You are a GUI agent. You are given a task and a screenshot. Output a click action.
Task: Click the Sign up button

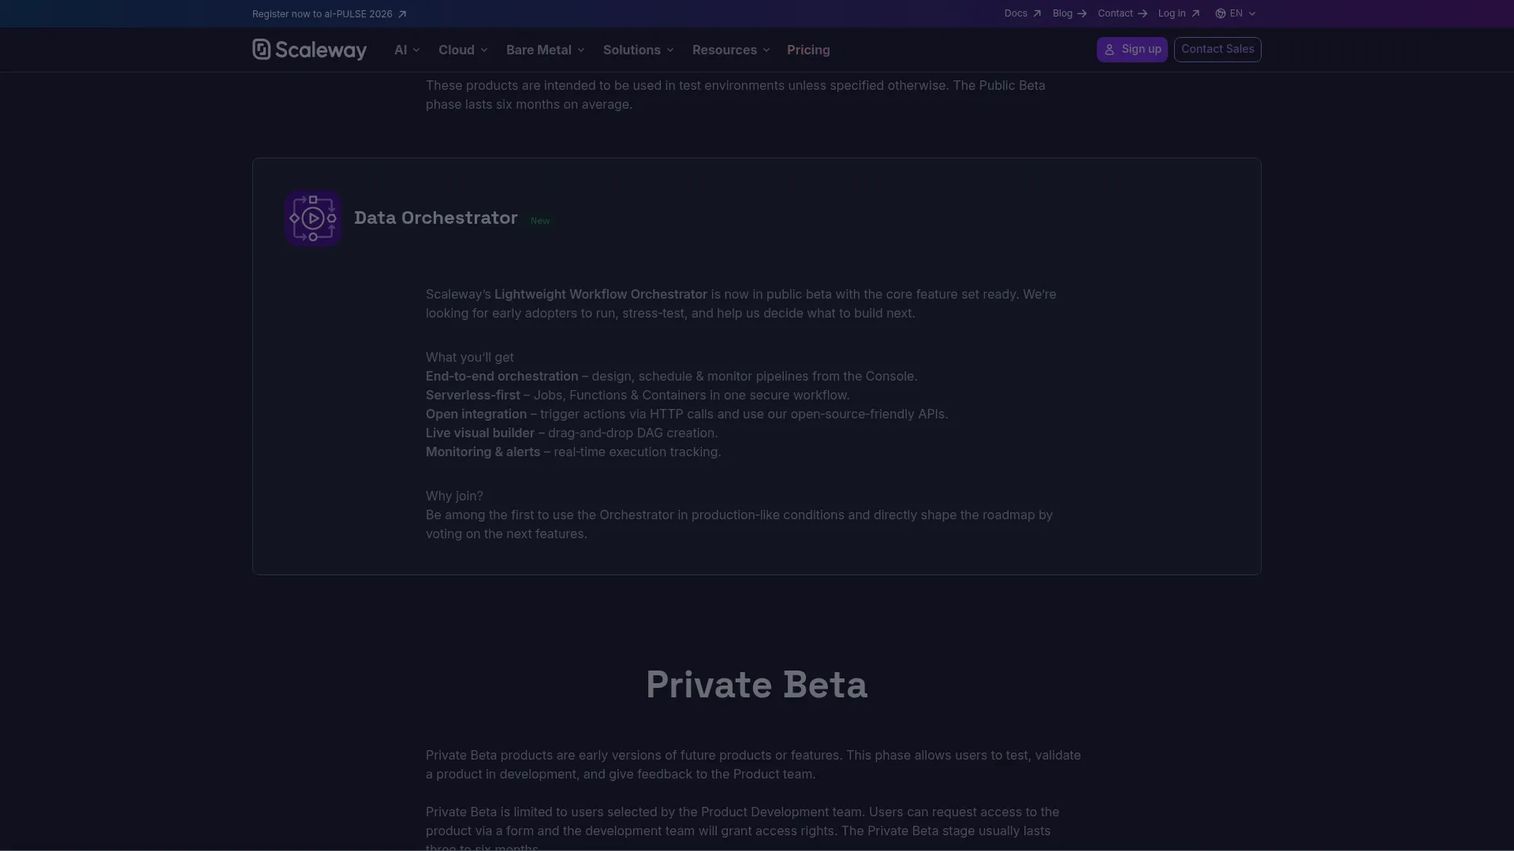1132,50
